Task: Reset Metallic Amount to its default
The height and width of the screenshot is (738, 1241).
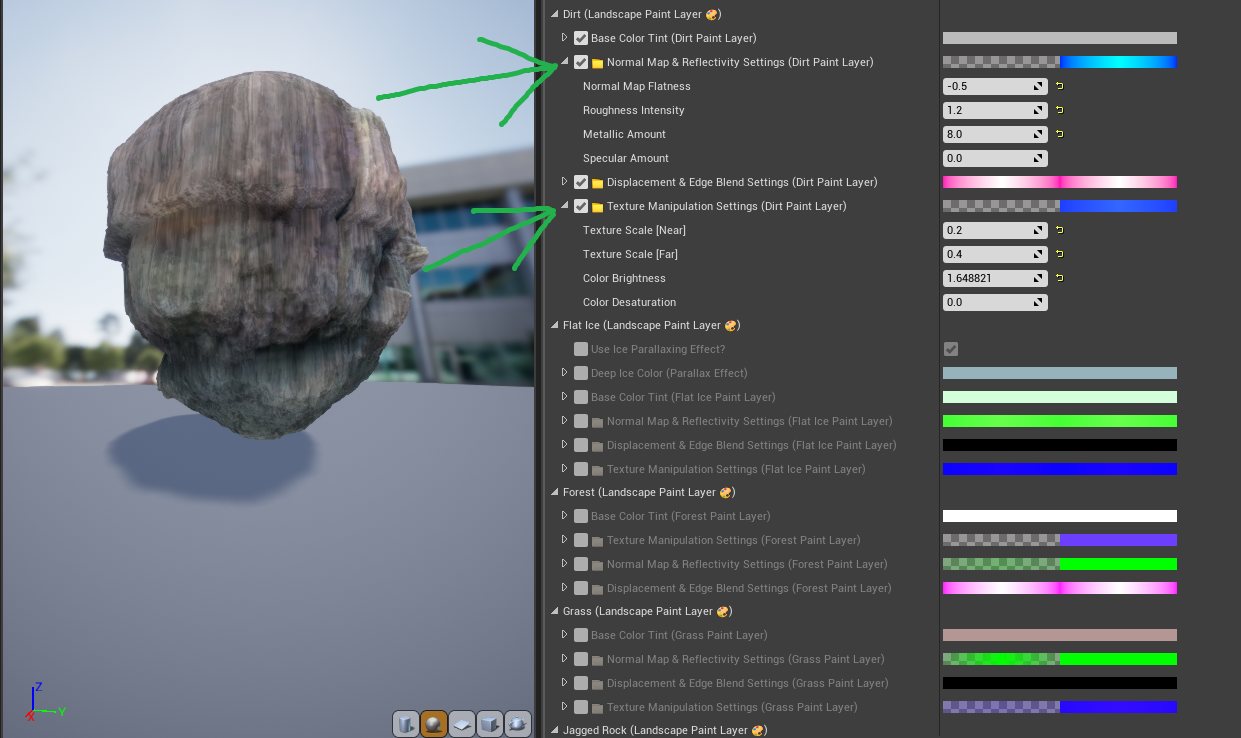Action: pos(1058,134)
